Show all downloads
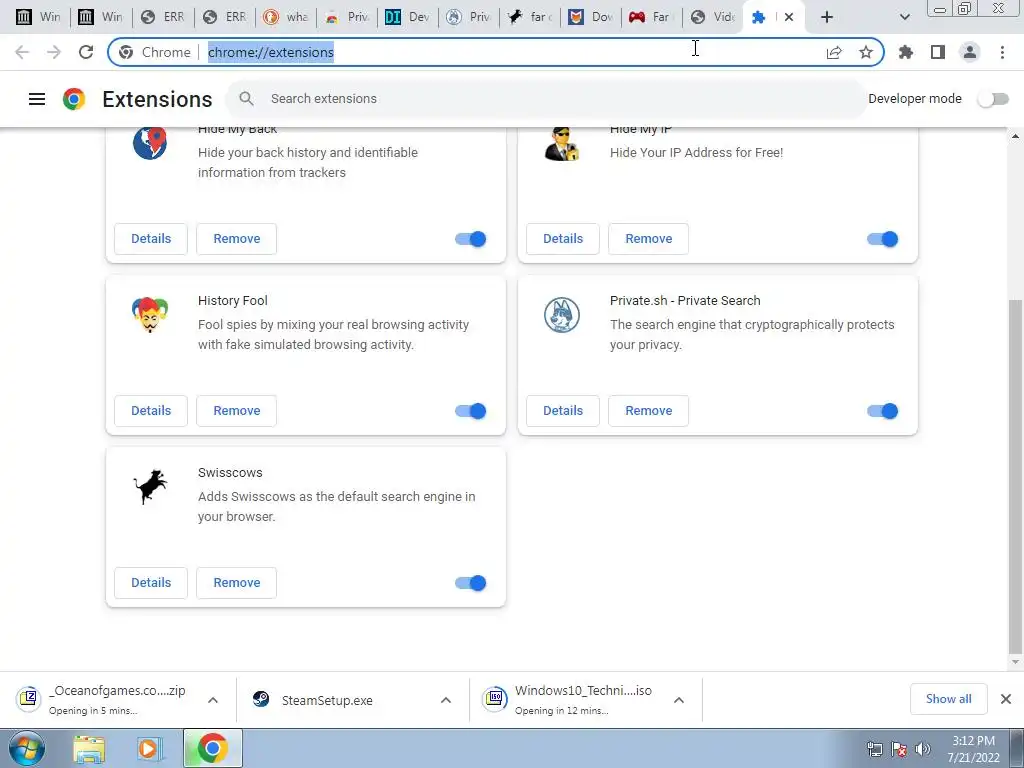 click(948, 699)
